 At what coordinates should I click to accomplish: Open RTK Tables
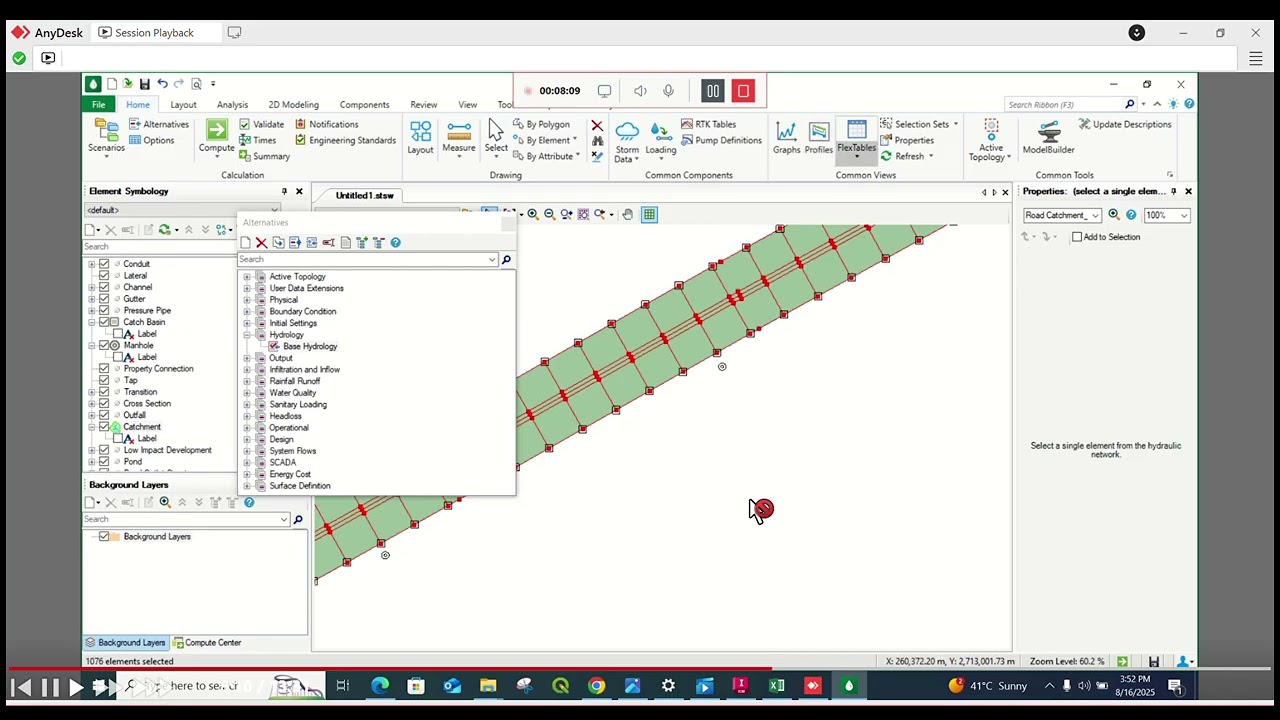tap(708, 124)
